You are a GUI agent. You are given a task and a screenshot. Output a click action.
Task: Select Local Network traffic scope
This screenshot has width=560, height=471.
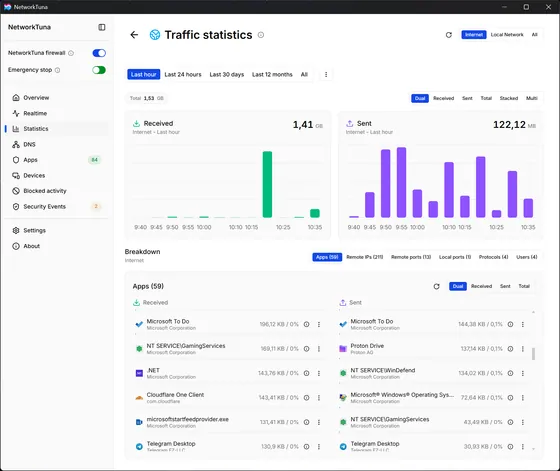[x=507, y=35]
